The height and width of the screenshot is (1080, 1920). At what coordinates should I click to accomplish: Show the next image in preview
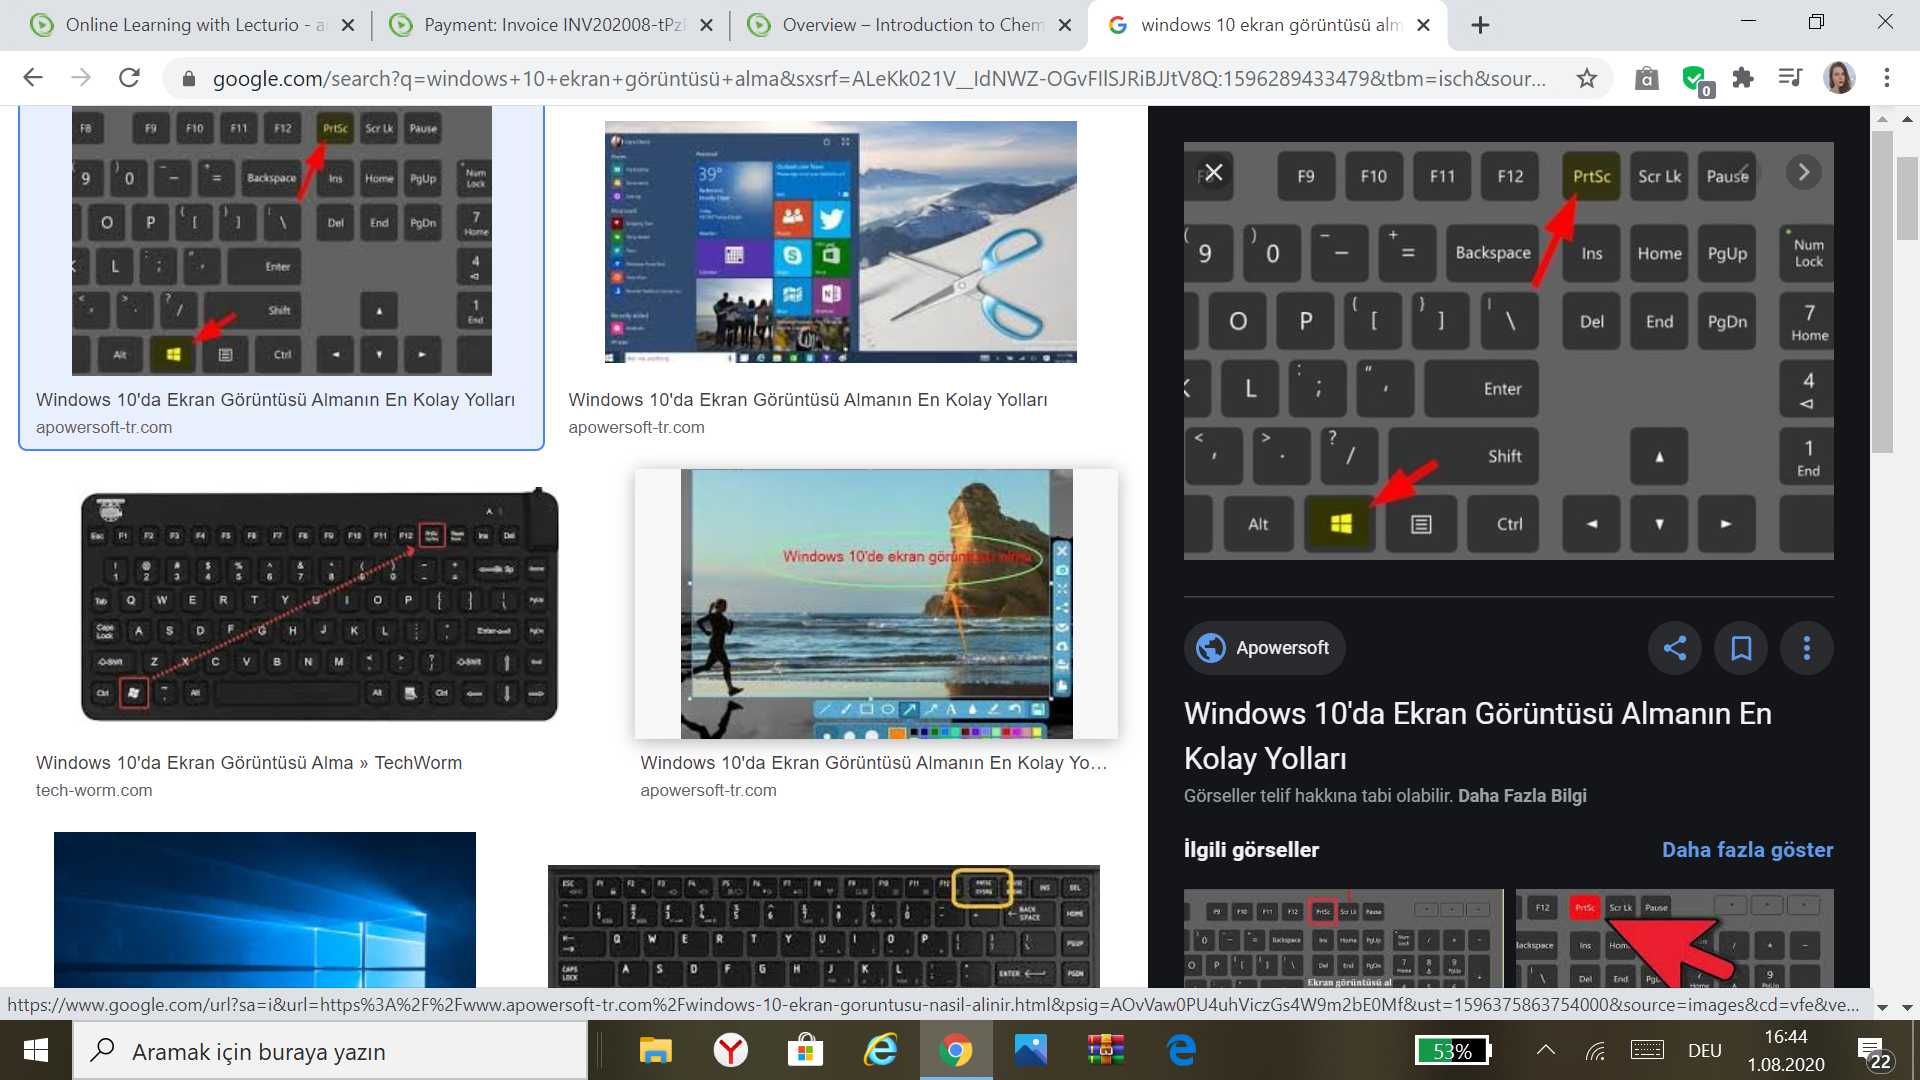[x=1804, y=173]
